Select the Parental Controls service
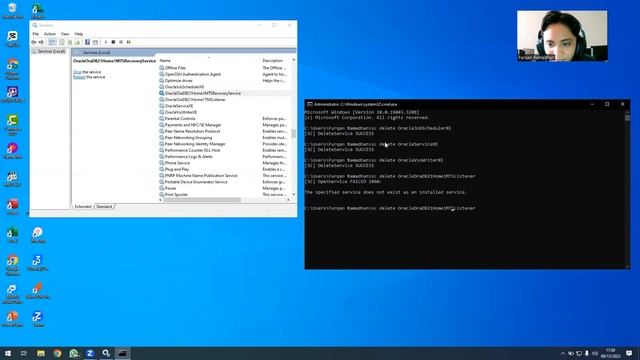Viewport: 640px width, 360px height. pos(224,118)
